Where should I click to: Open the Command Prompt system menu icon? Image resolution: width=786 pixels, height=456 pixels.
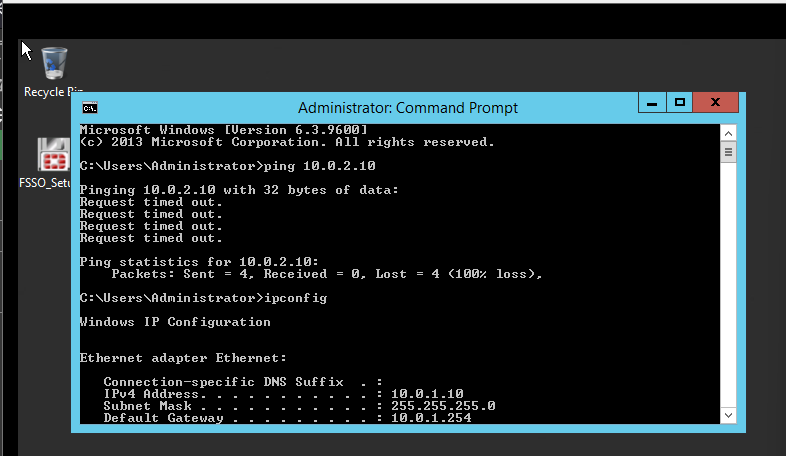[x=89, y=108]
